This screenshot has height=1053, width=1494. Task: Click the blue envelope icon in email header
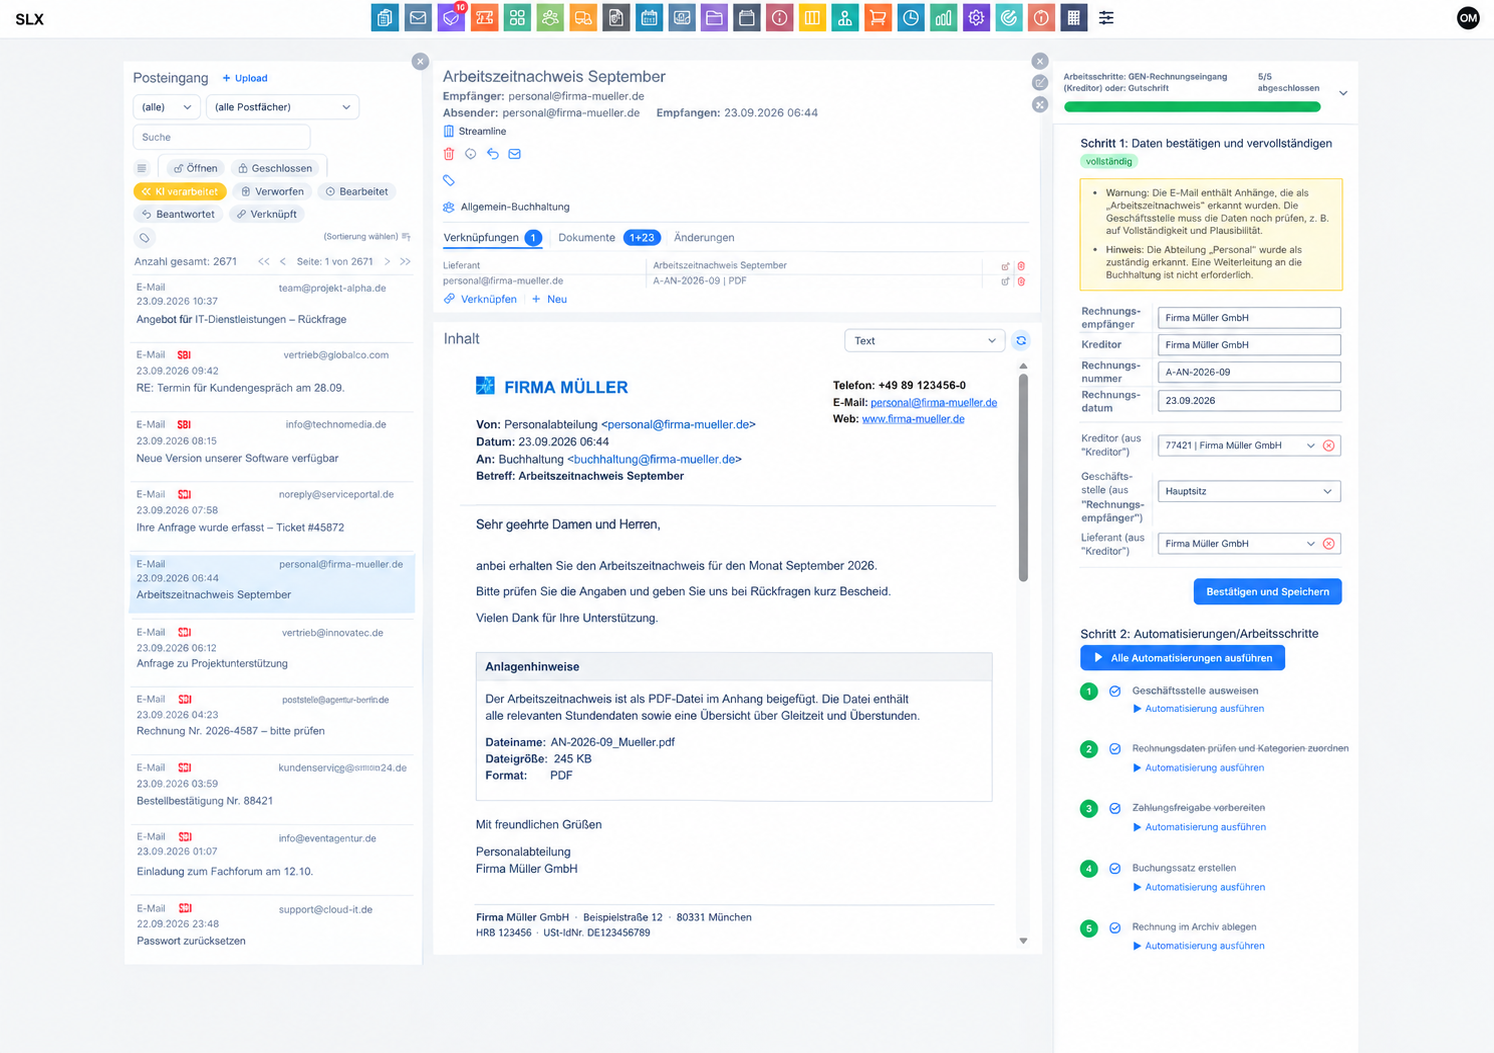[x=515, y=154]
